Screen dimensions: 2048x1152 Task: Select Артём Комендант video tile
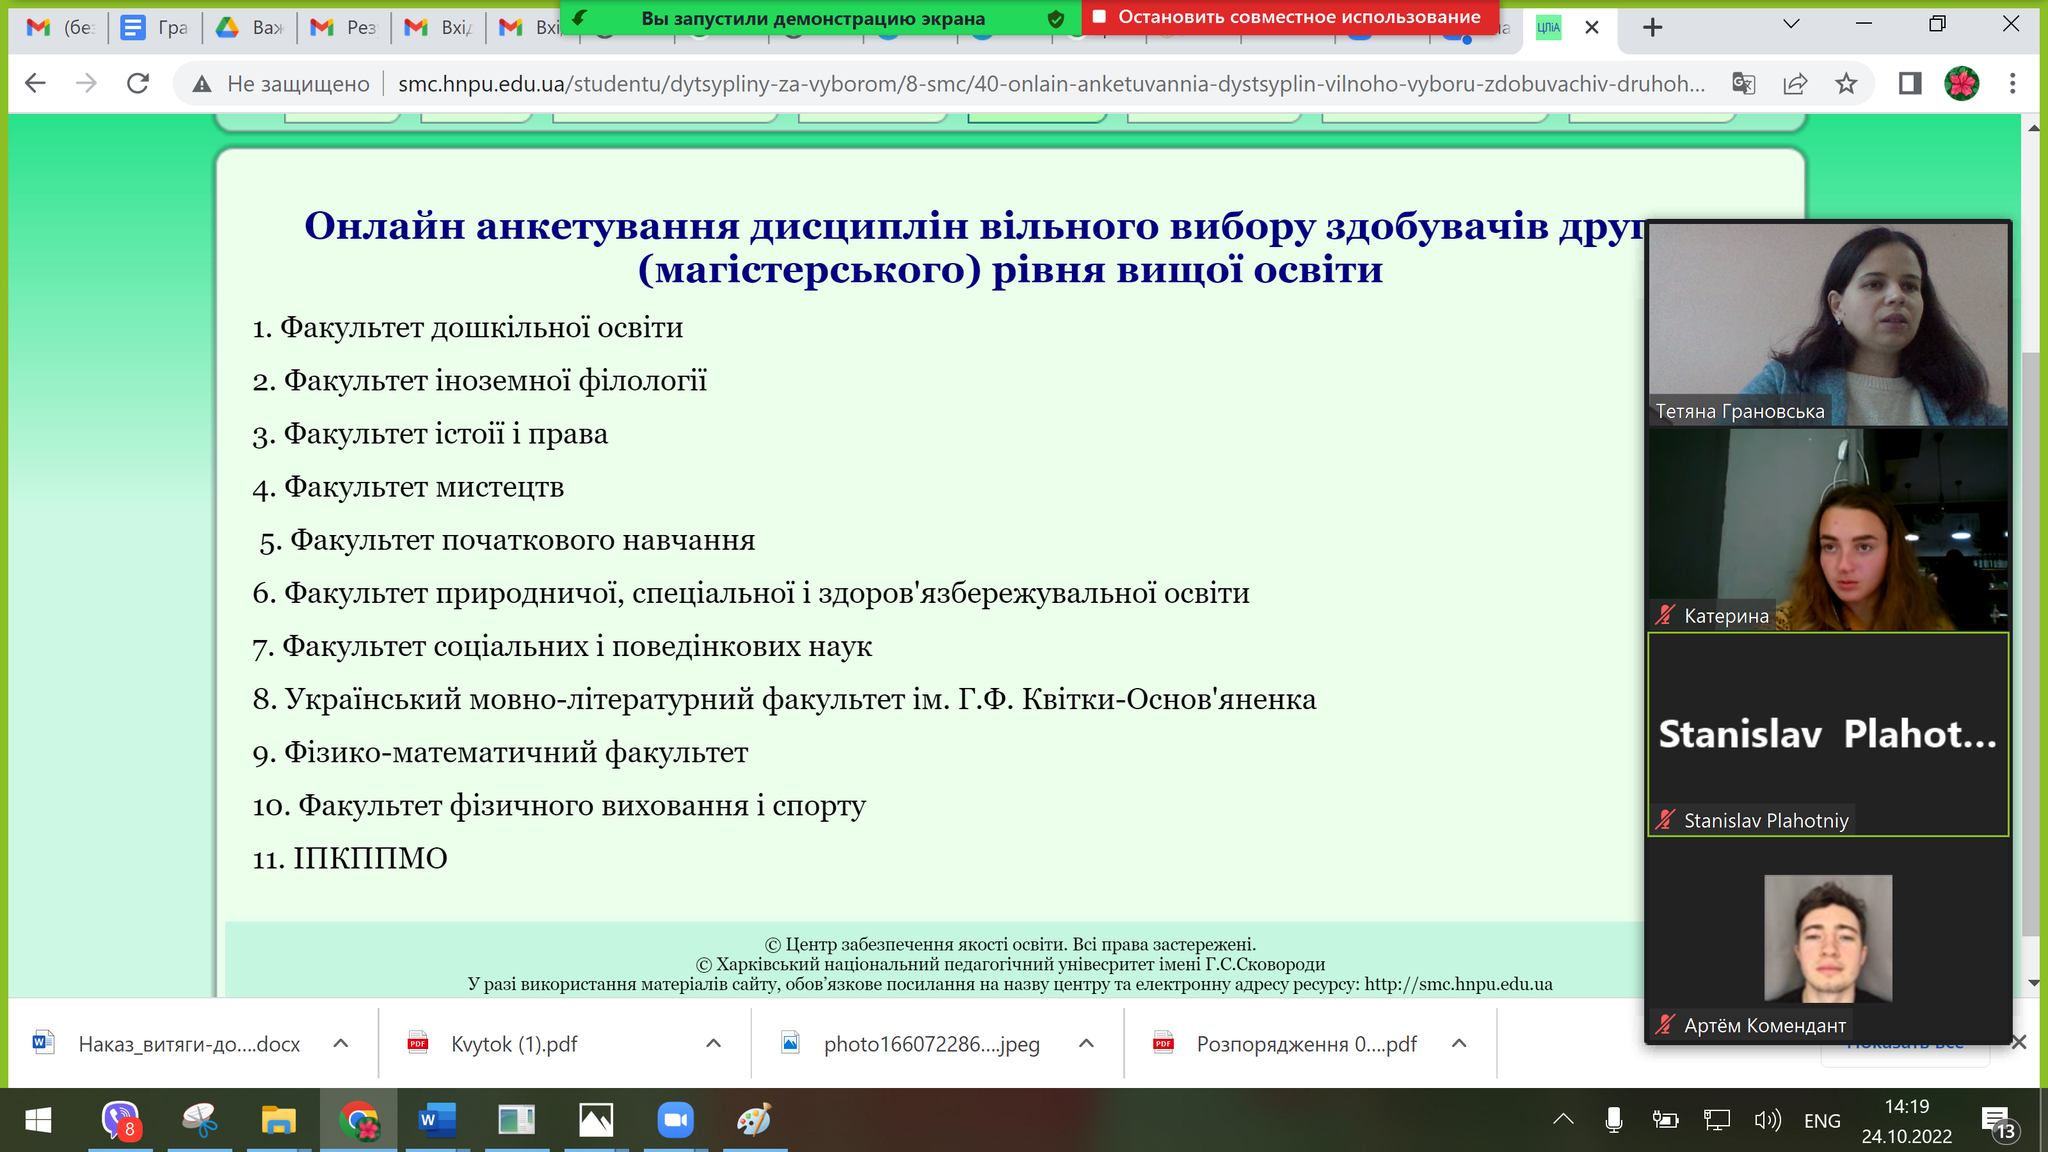(1828, 938)
